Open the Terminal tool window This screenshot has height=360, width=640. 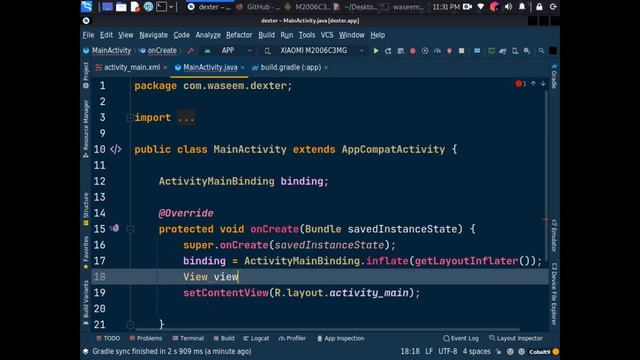pyautogui.click(x=188, y=338)
